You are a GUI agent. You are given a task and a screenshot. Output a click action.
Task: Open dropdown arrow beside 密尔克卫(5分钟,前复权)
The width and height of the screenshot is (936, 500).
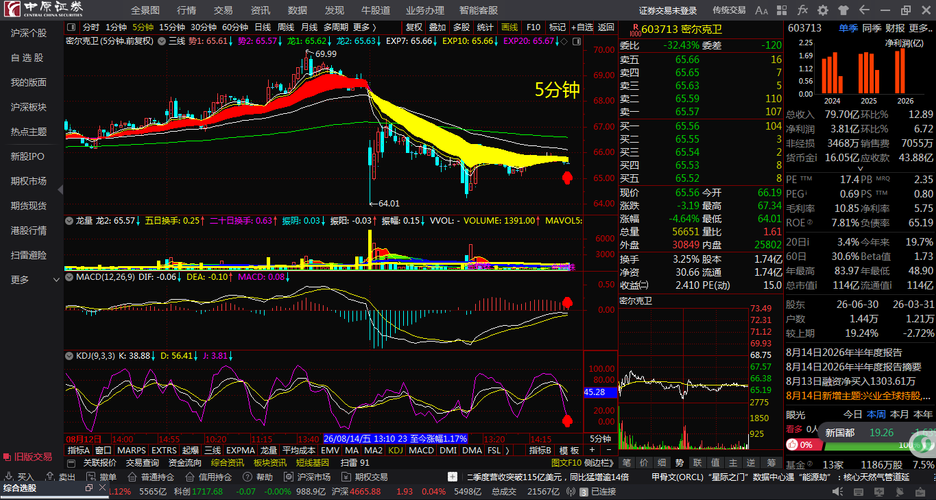(x=161, y=41)
